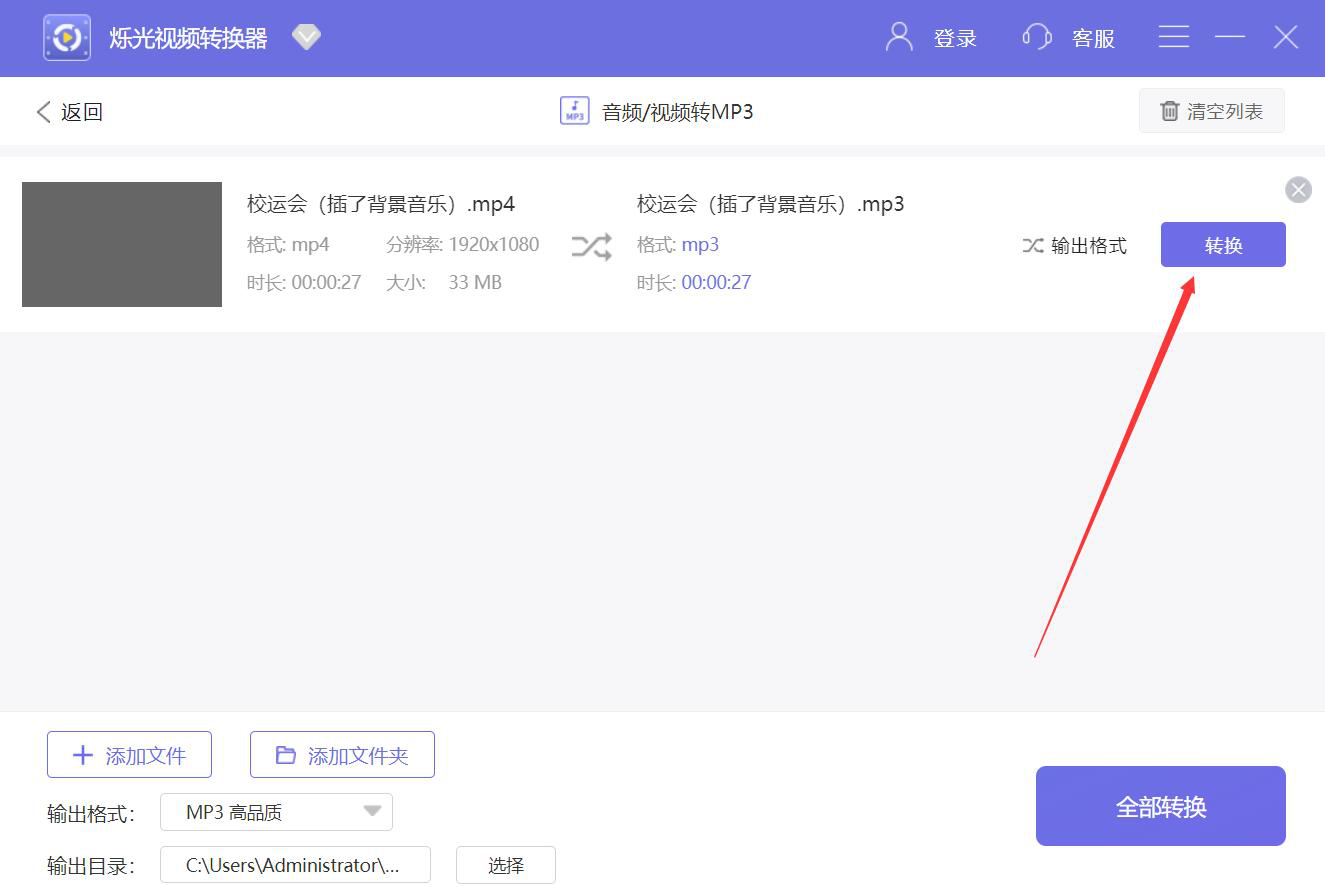Remove file with gray X circle
Screen dimensions: 1325x887
(x=1298, y=189)
